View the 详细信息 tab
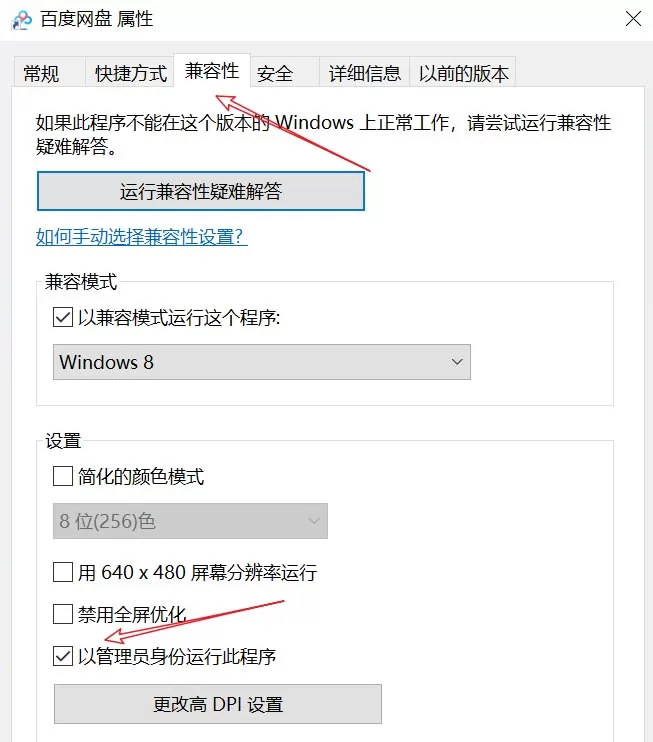The width and height of the screenshot is (653, 742). 364,72
